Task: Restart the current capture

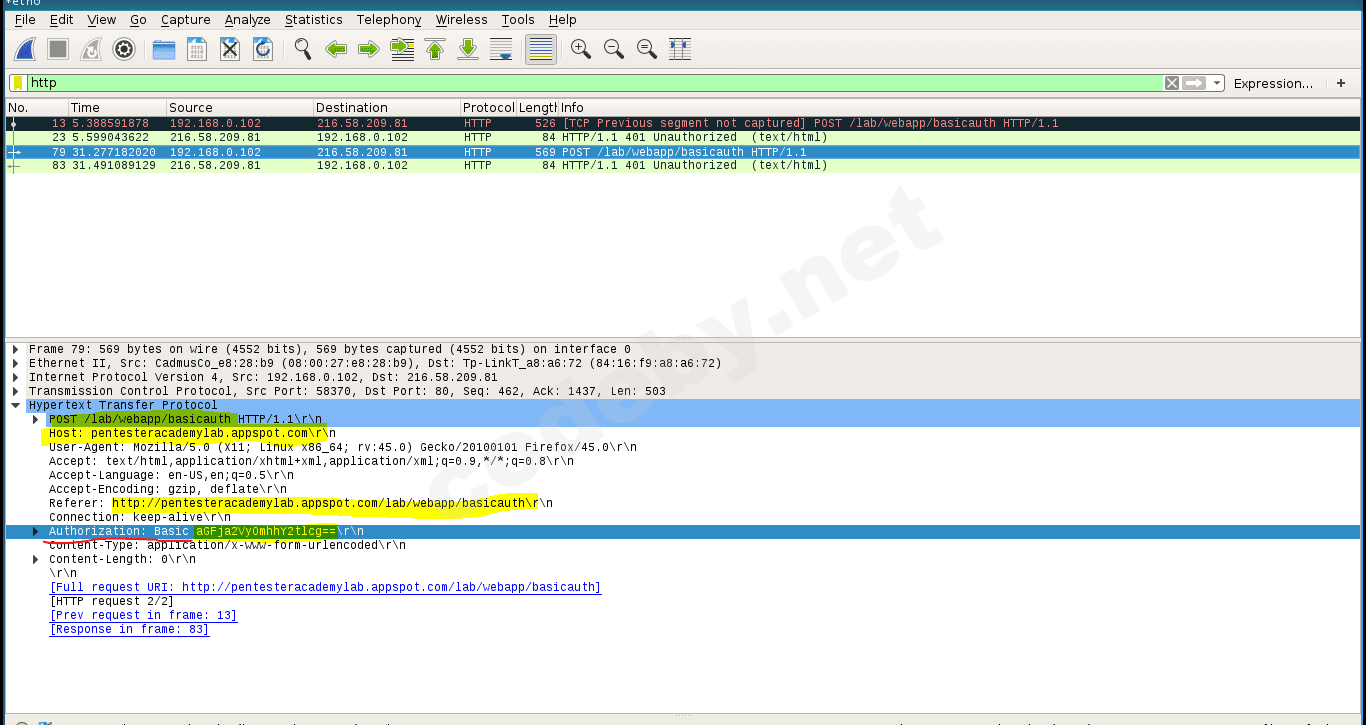Action: coord(91,49)
